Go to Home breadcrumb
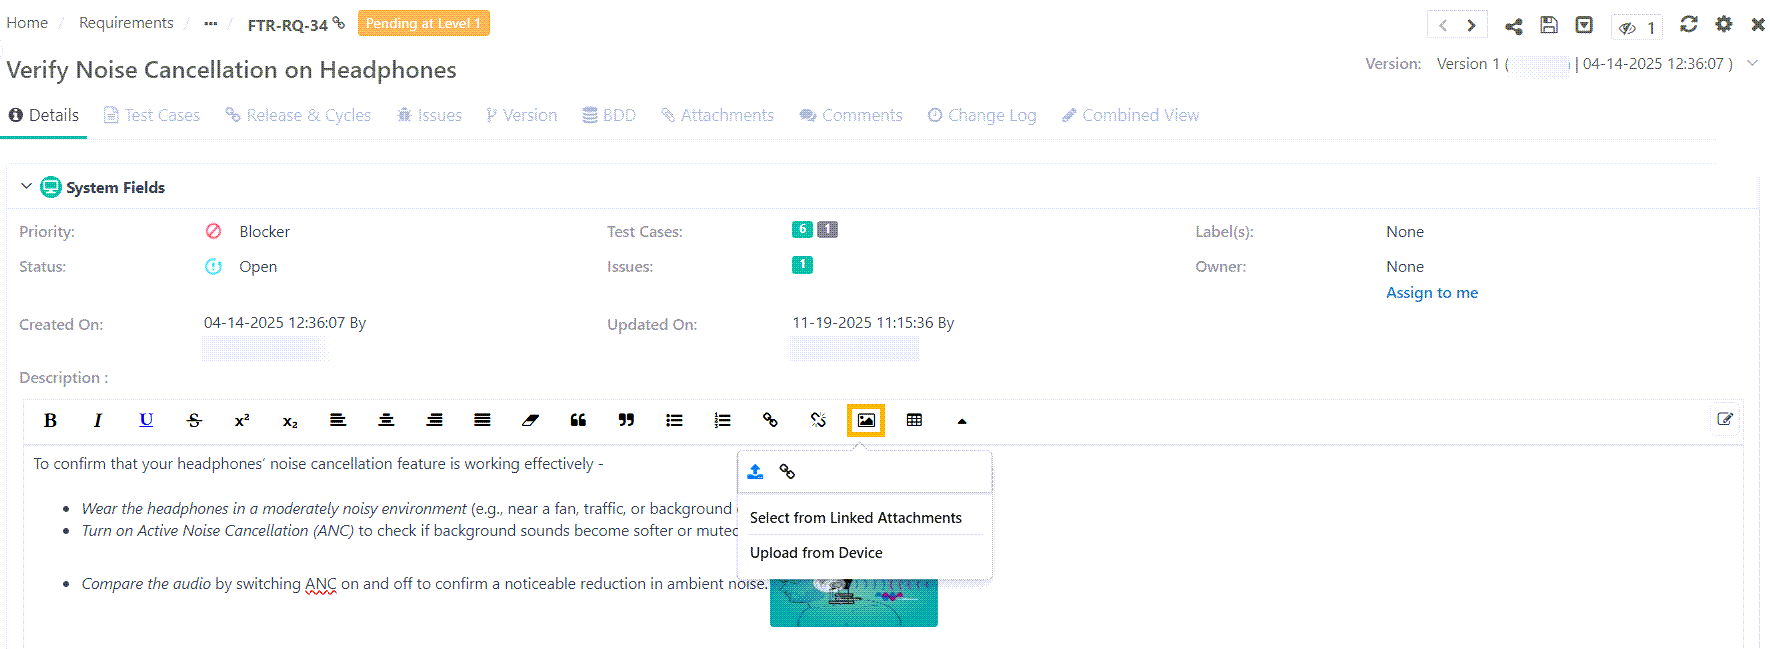The height and width of the screenshot is (649, 1770). click(x=27, y=22)
